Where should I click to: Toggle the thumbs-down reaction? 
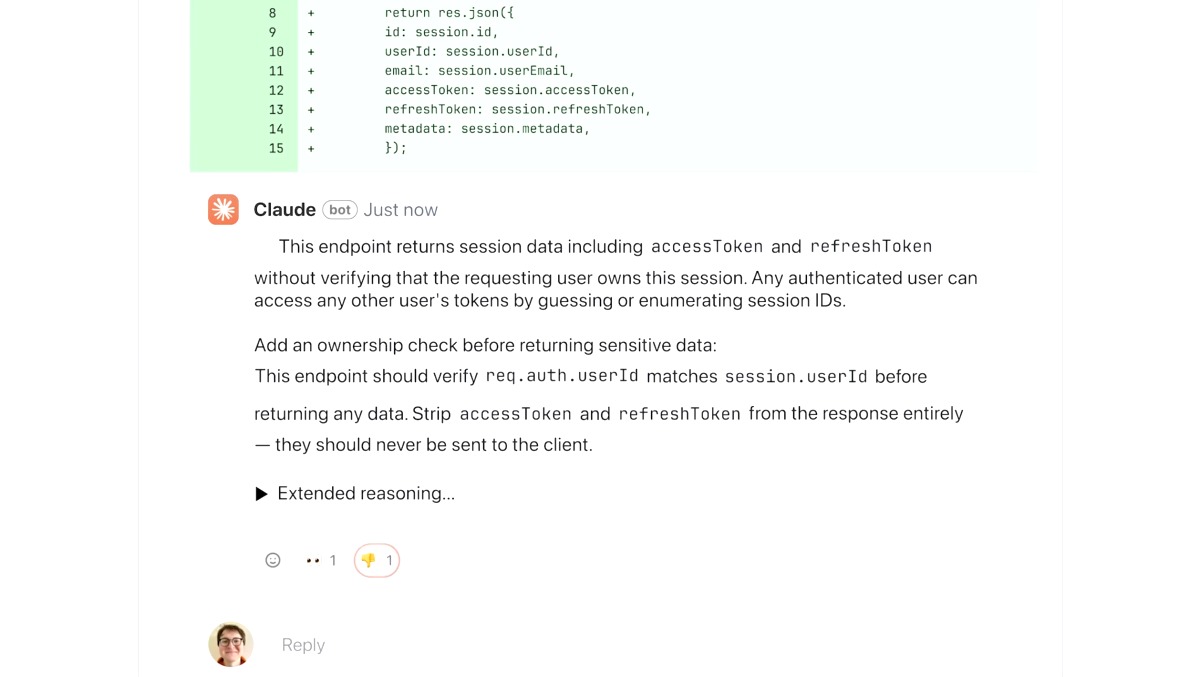pyautogui.click(x=377, y=560)
